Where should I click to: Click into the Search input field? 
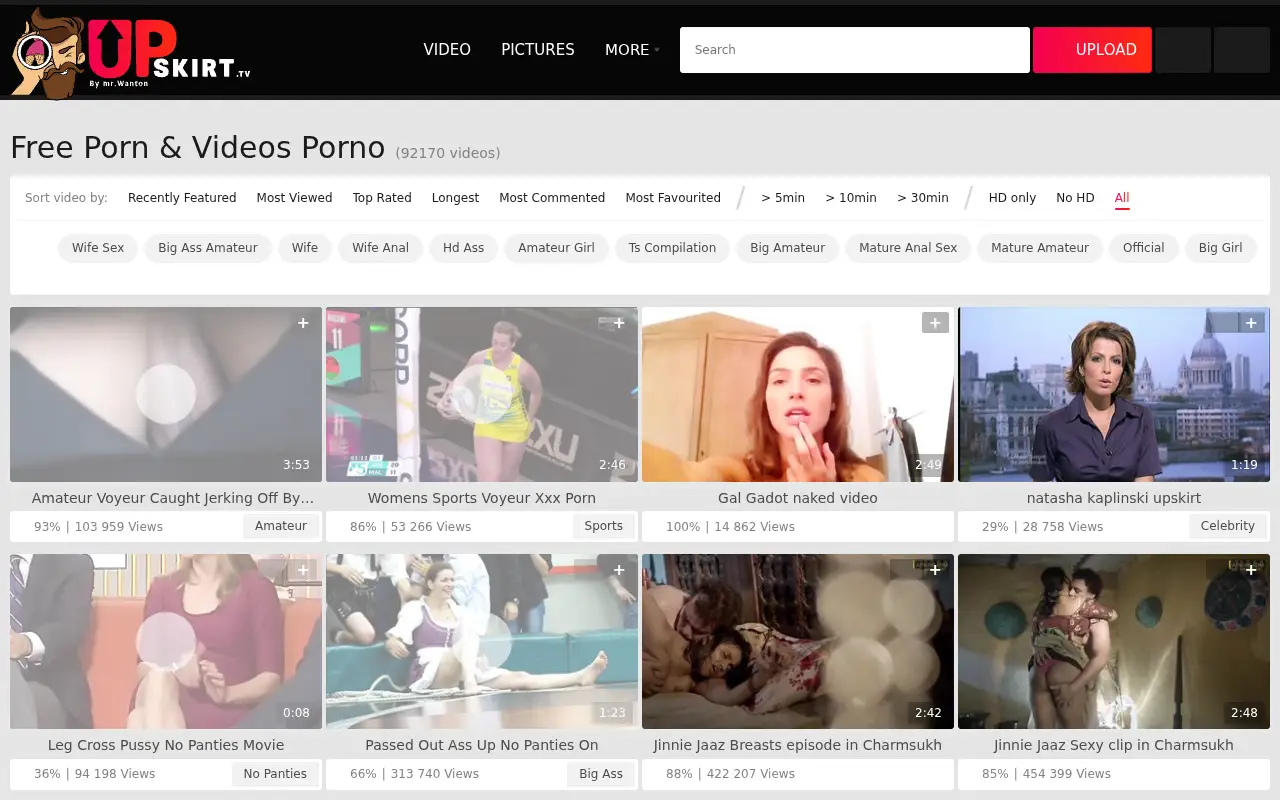(x=855, y=50)
